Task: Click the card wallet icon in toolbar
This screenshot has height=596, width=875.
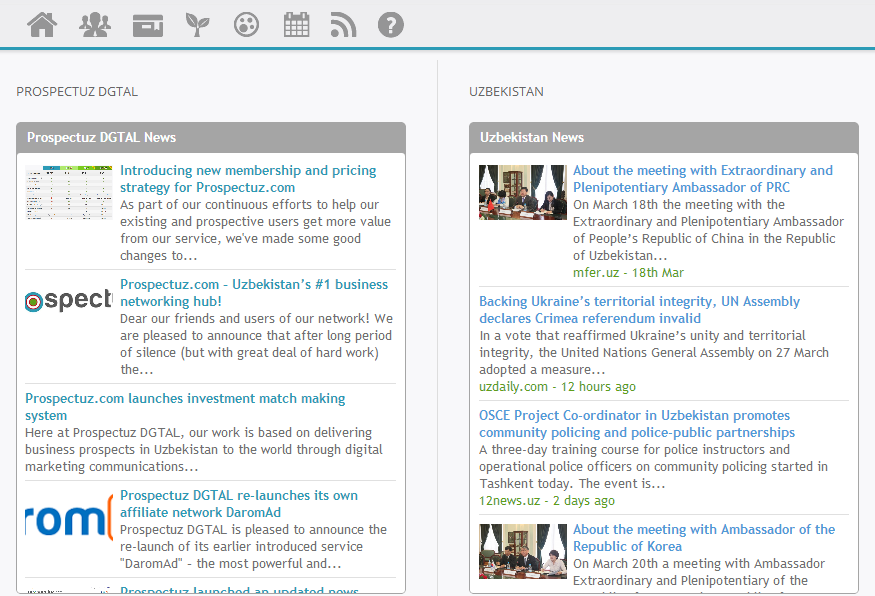Action: (148, 25)
